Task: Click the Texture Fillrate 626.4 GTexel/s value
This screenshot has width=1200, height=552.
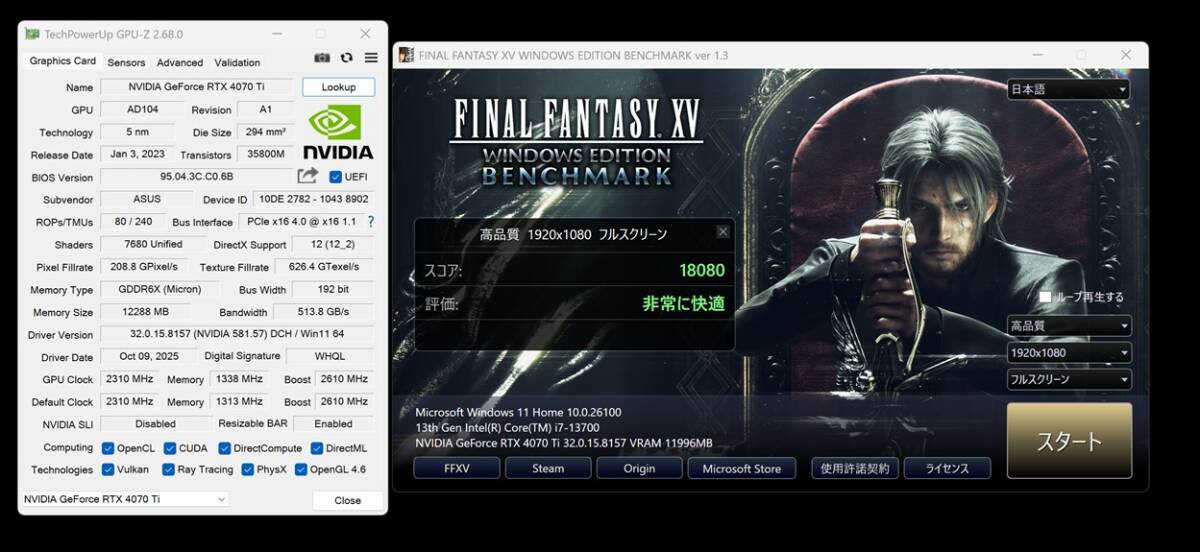Action: pos(323,267)
